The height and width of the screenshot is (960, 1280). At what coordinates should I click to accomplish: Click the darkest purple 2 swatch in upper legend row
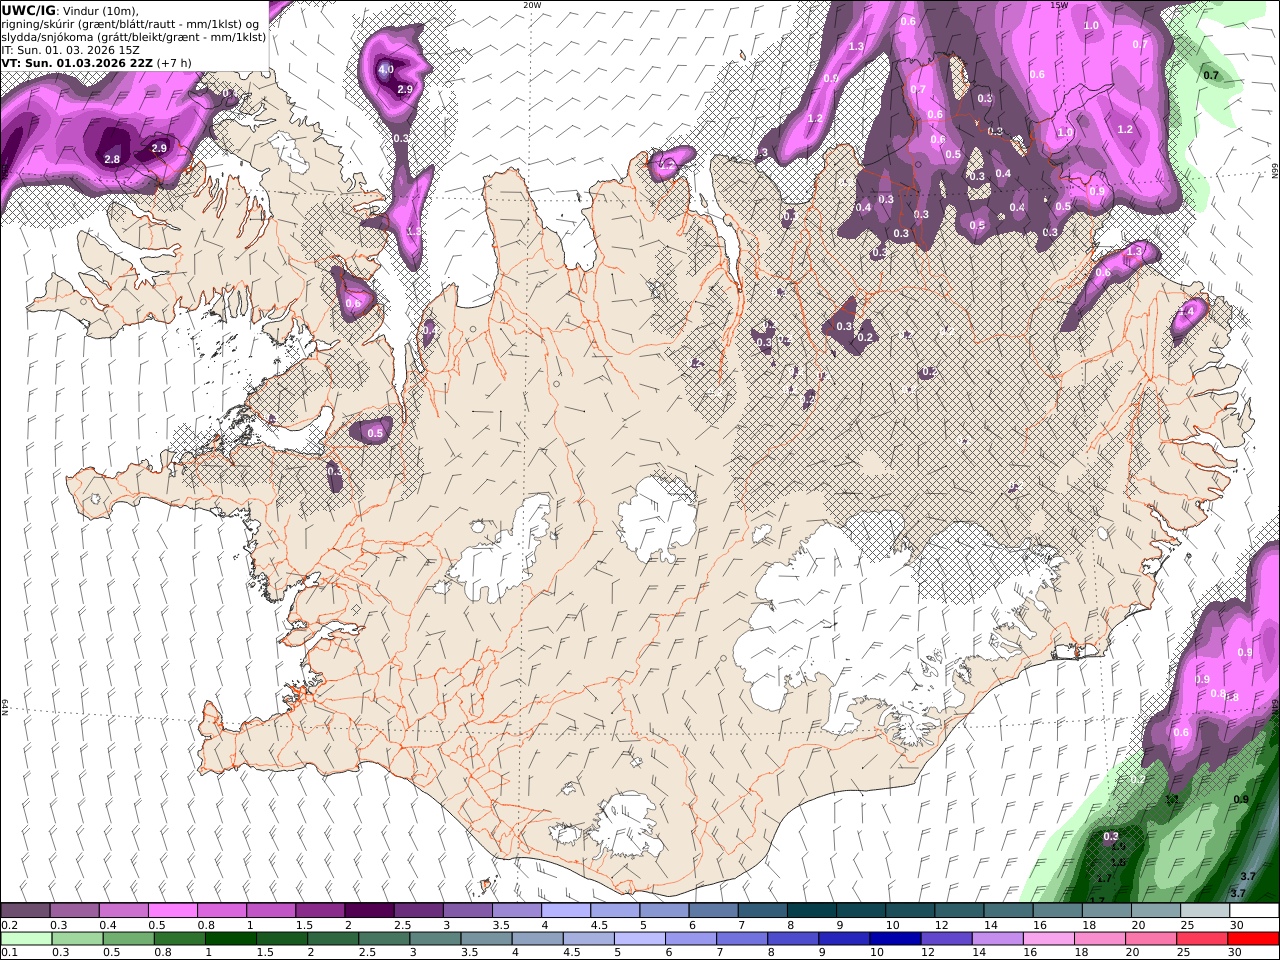(369, 911)
